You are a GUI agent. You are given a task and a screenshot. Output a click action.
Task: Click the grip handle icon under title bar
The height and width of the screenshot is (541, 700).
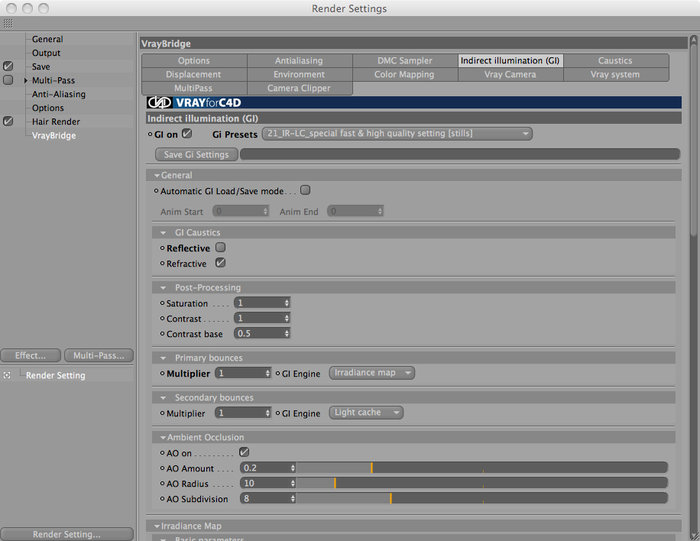(8, 23)
